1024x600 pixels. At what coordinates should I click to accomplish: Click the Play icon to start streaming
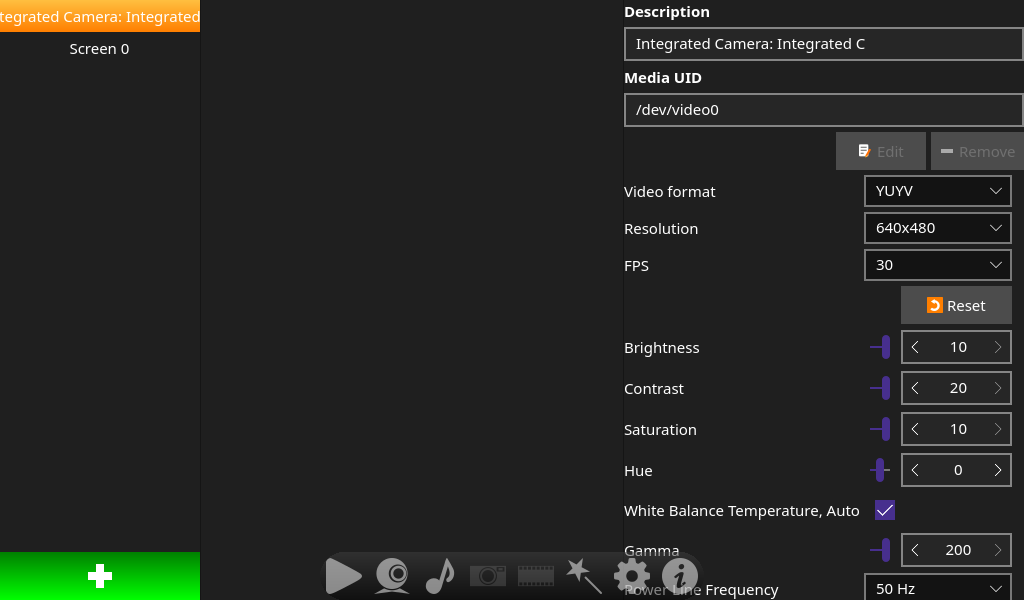click(343, 575)
